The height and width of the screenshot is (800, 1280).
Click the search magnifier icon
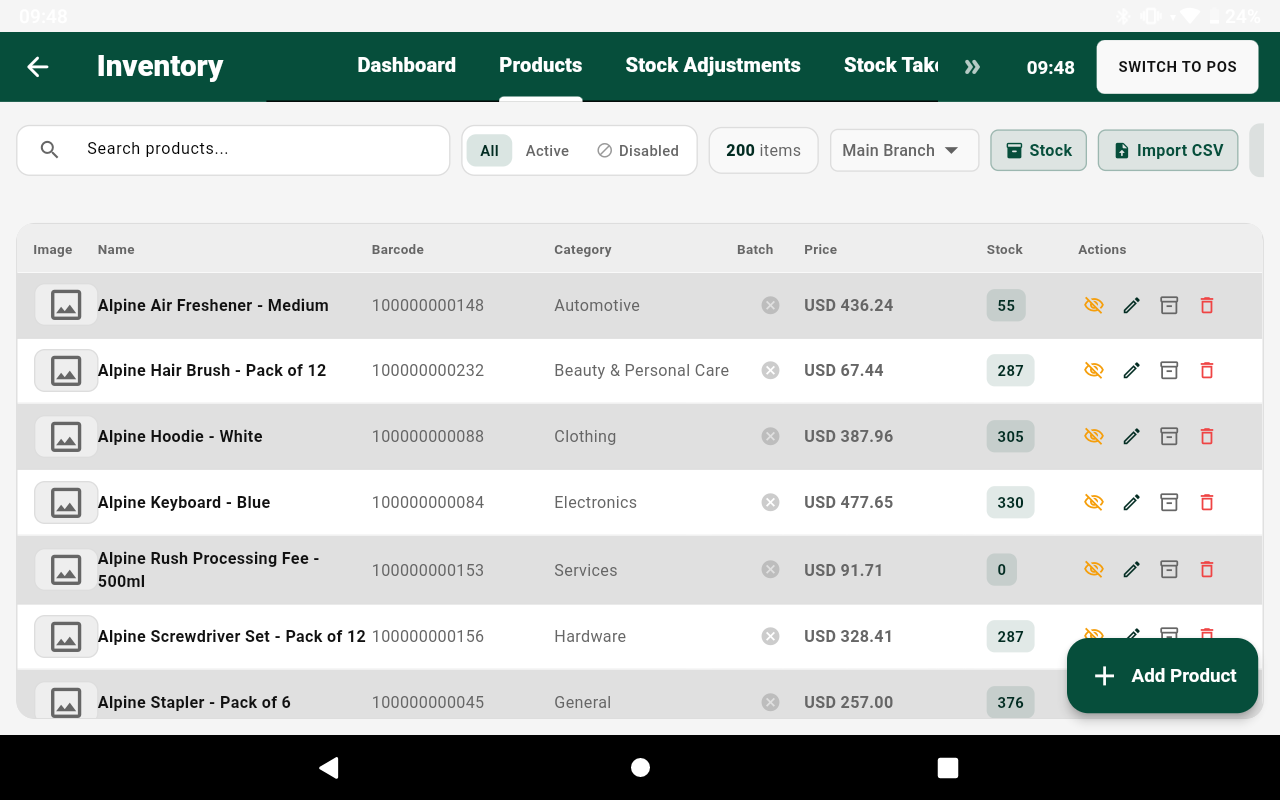pyautogui.click(x=49, y=150)
